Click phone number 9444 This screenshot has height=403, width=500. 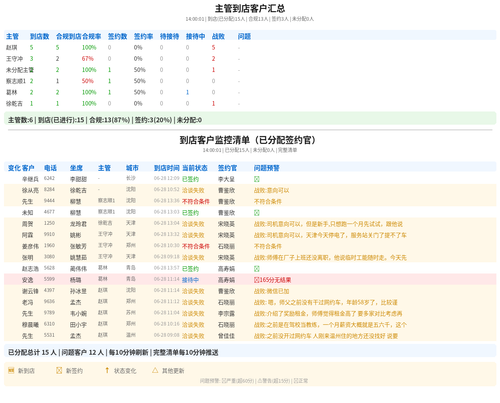coord(49,201)
